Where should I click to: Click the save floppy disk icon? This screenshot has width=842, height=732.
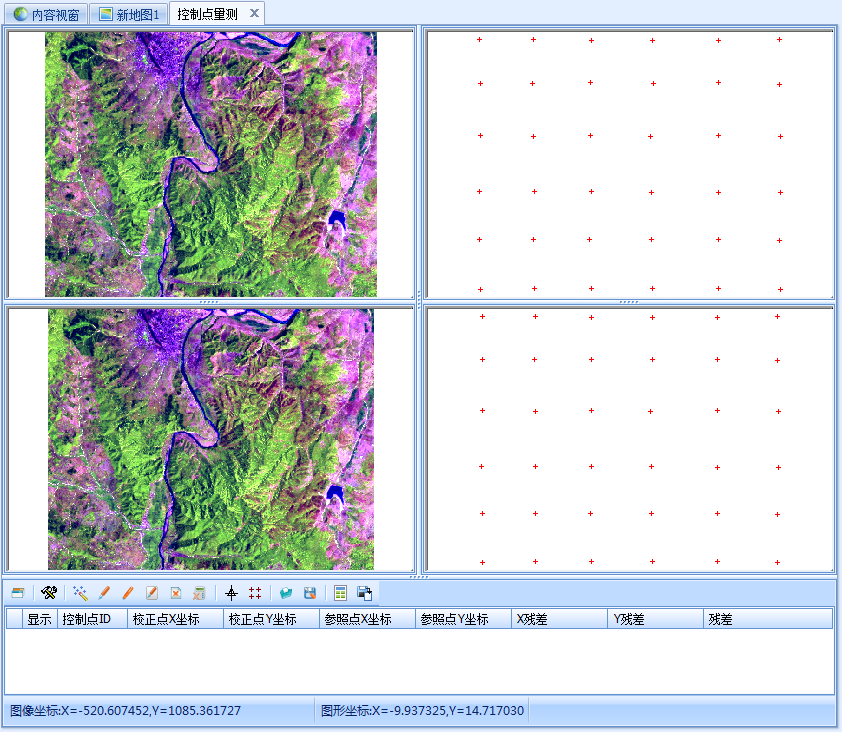pyautogui.click(x=310, y=593)
